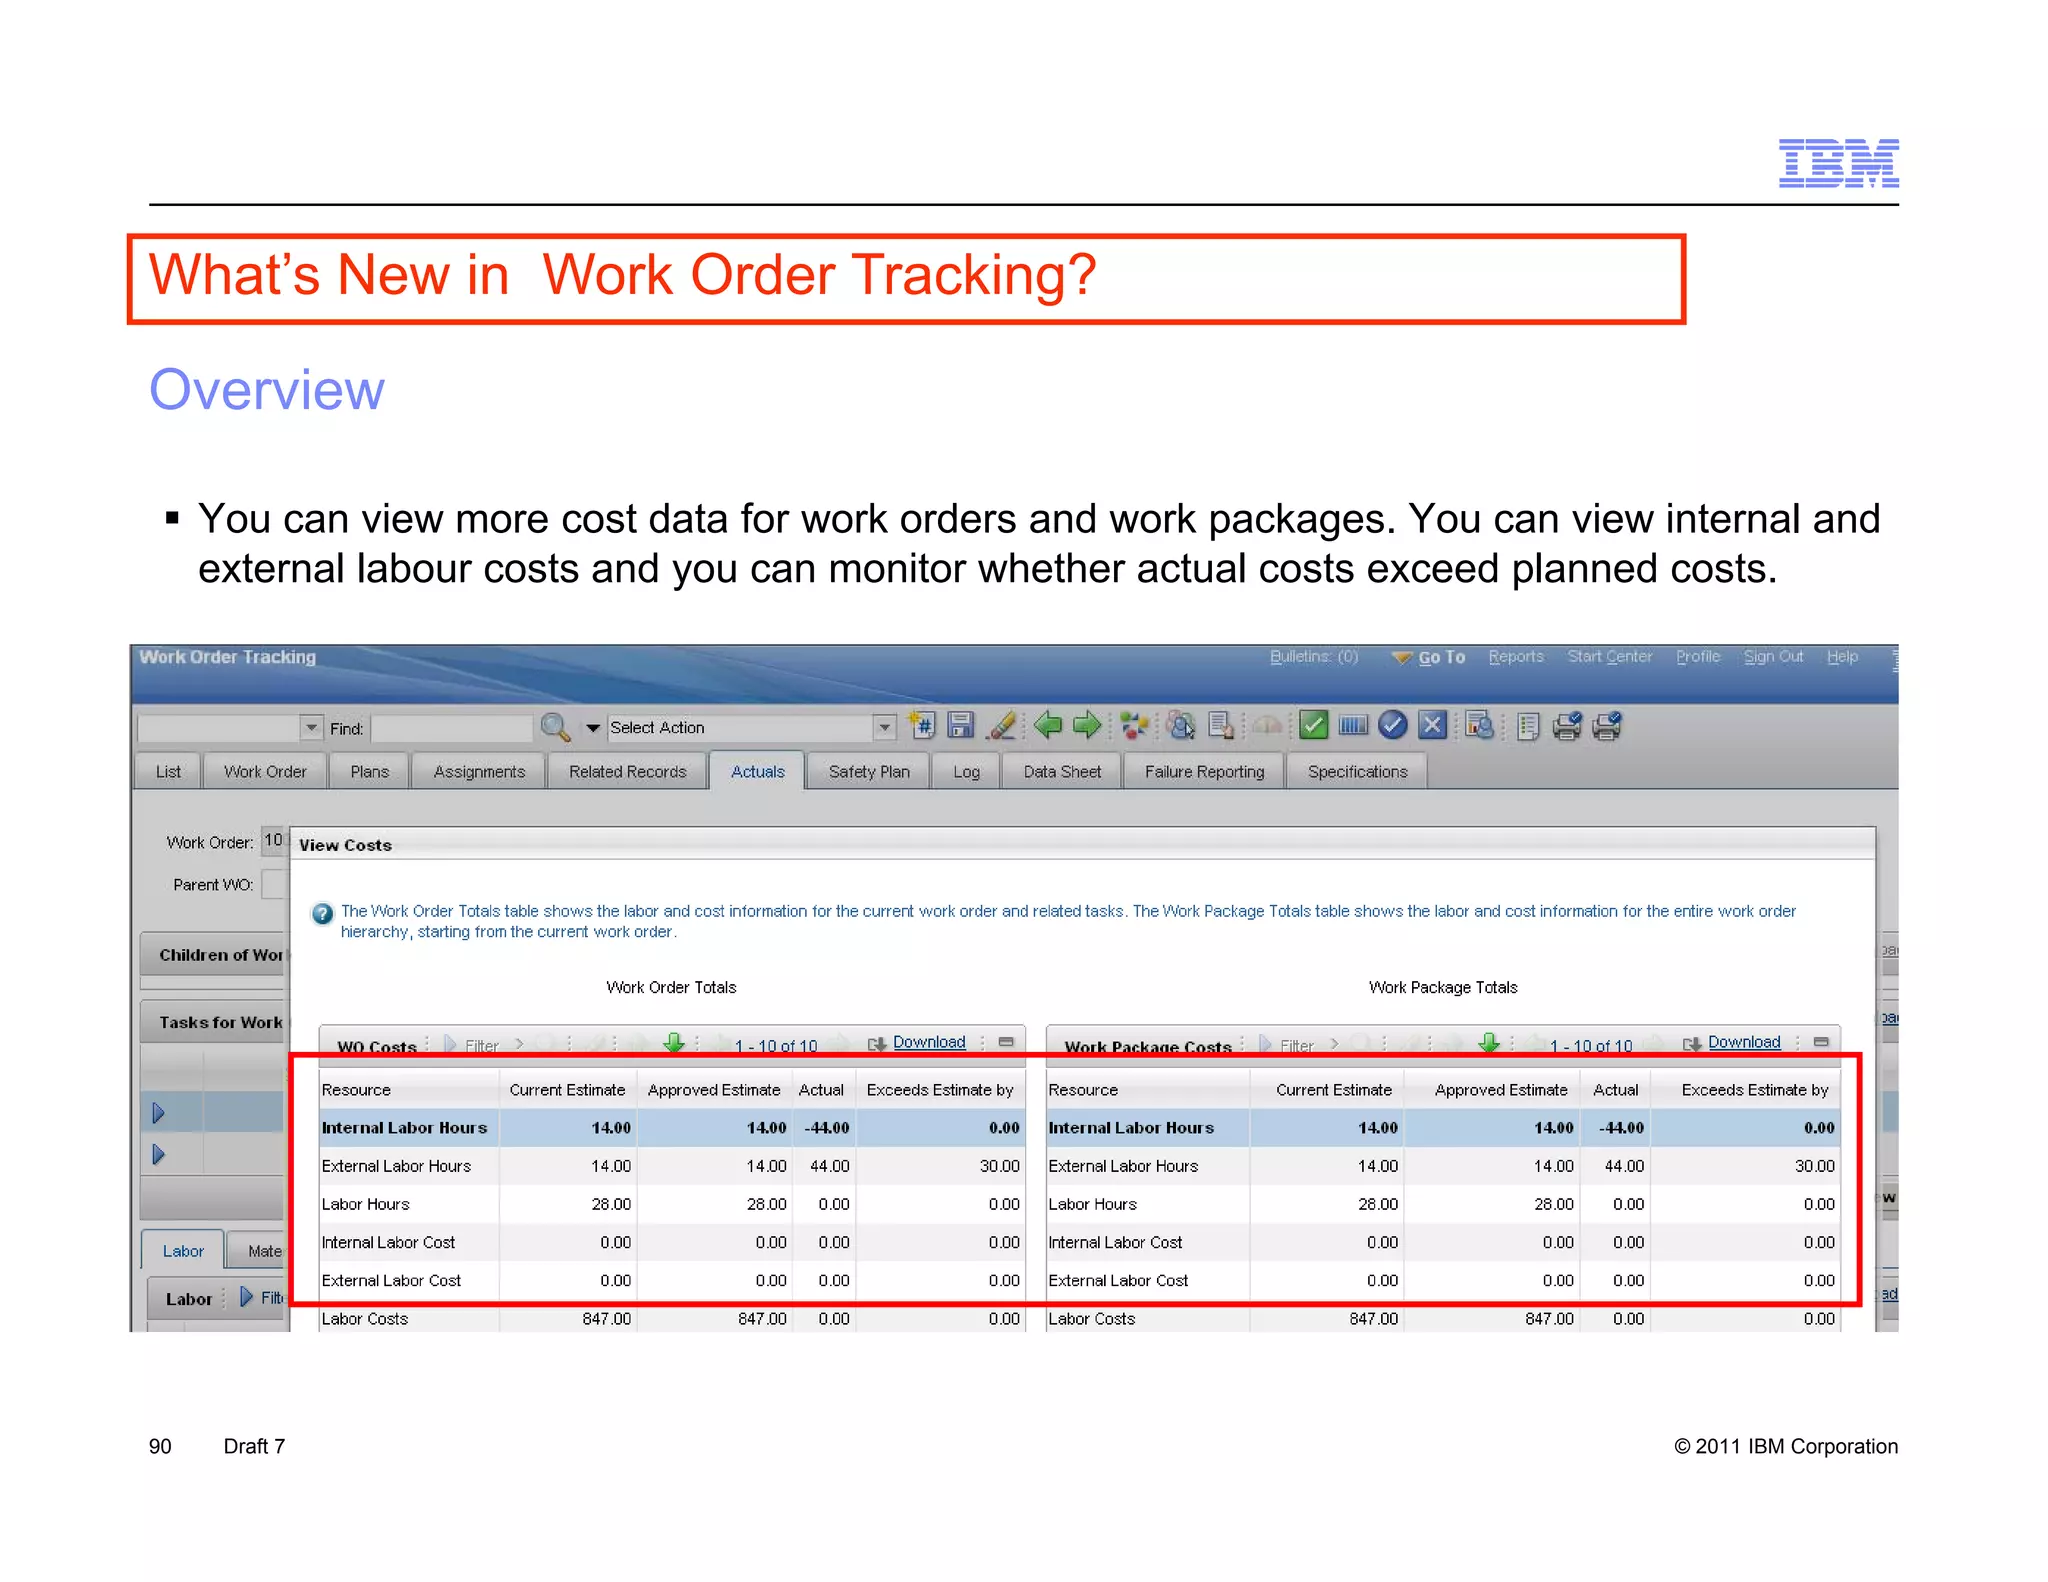Open the Select Action dropdown

[884, 728]
